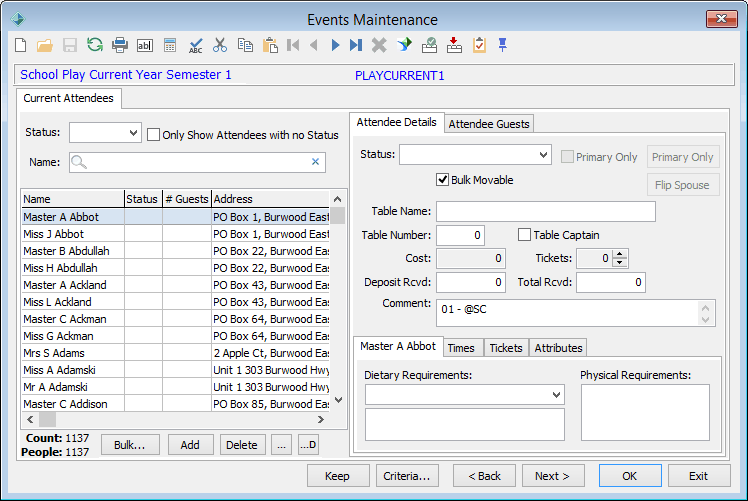
Task: Open the Attendee Guests tab
Action: [x=489, y=124]
